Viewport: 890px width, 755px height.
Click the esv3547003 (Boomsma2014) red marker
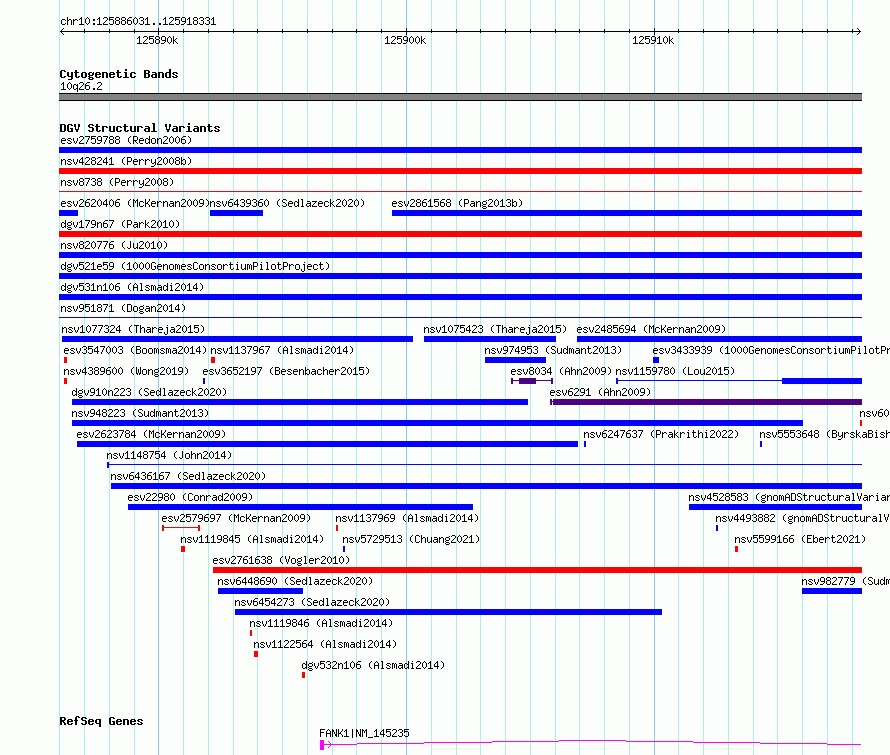[66, 360]
